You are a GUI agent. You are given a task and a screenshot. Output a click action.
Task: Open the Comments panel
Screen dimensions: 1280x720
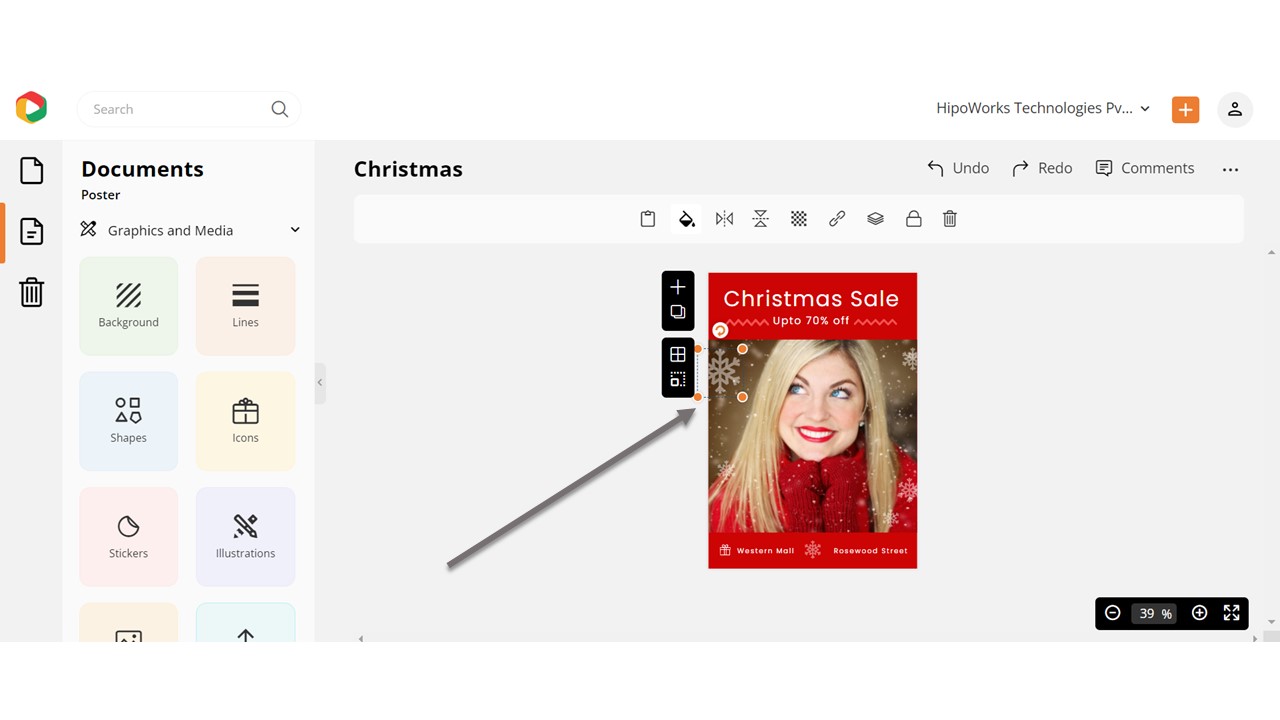click(1145, 168)
